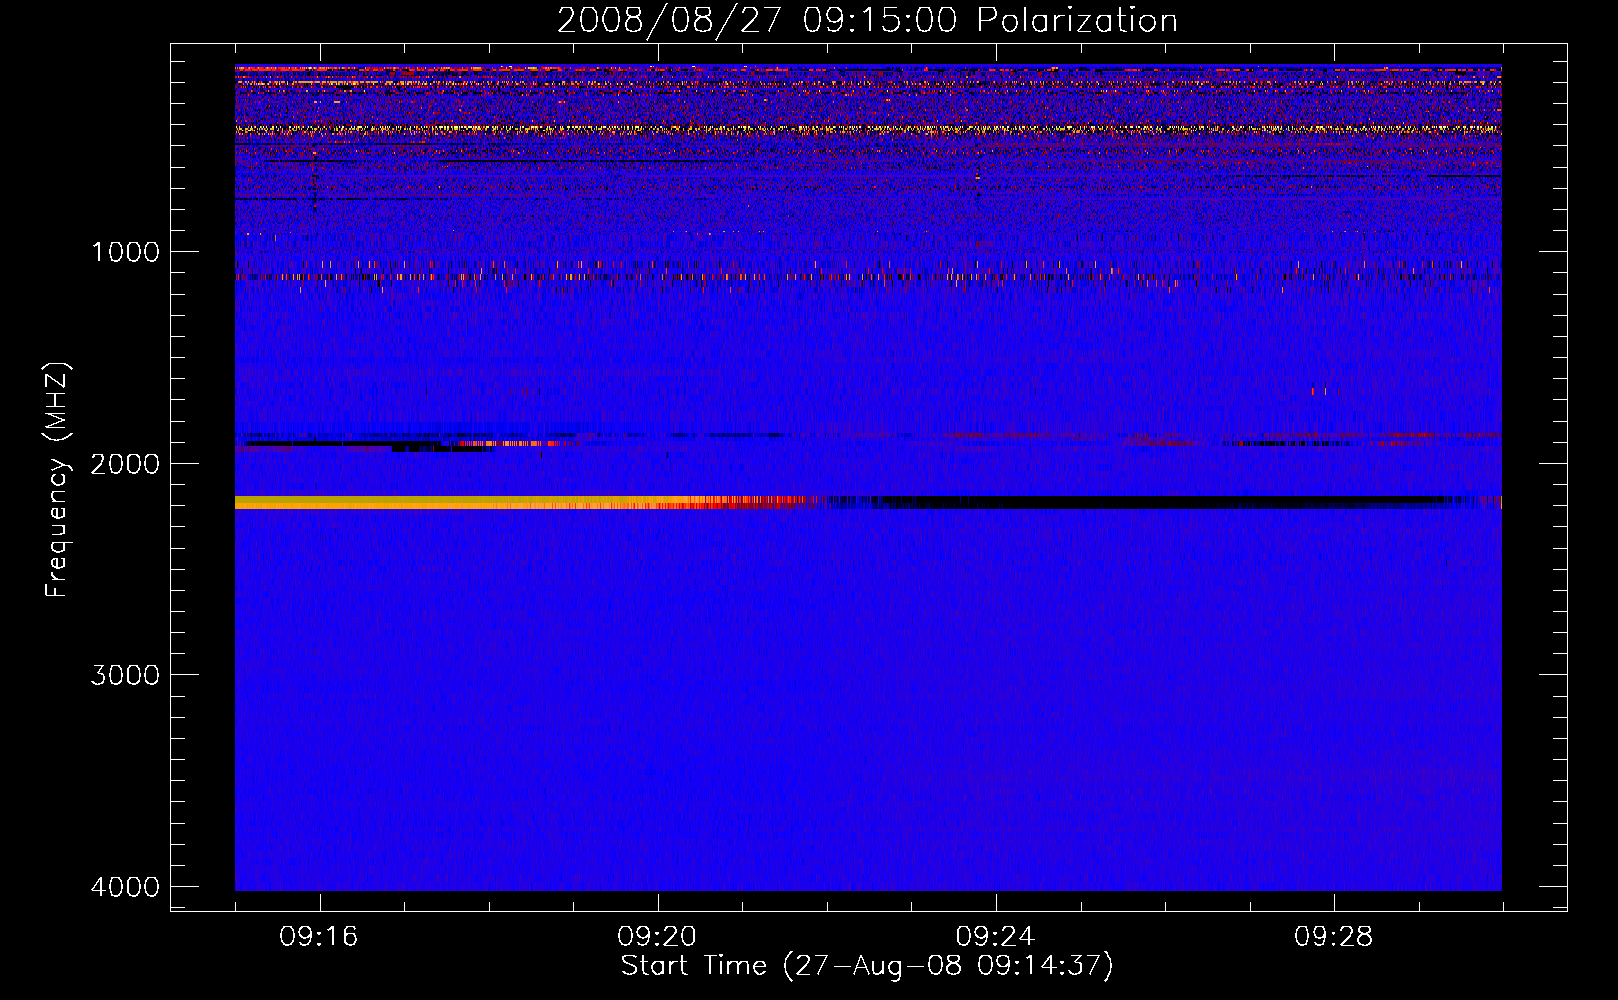This screenshot has width=1618, height=1000.
Task: Click the '09:28' time axis label
Action: [1333, 937]
